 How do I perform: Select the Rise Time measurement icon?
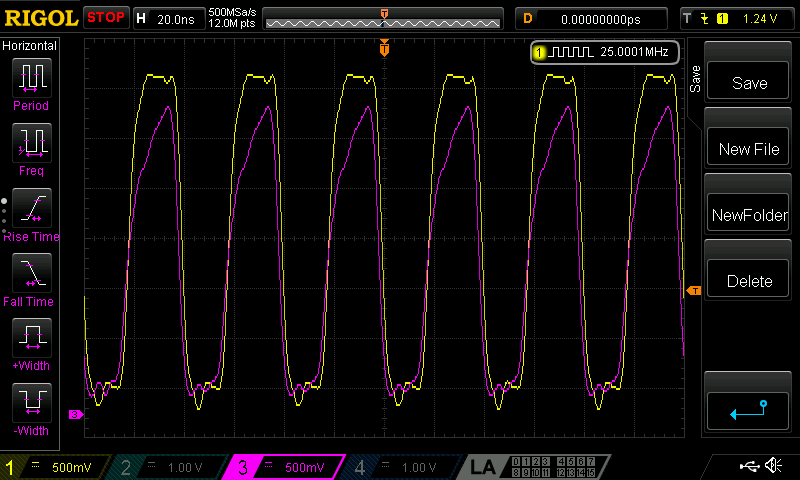[32, 208]
